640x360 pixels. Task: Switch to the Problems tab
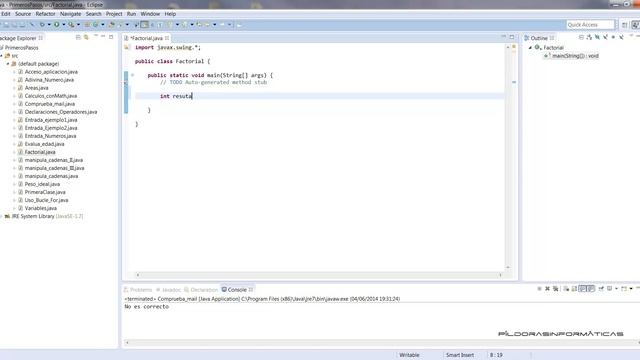pos(138,289)
